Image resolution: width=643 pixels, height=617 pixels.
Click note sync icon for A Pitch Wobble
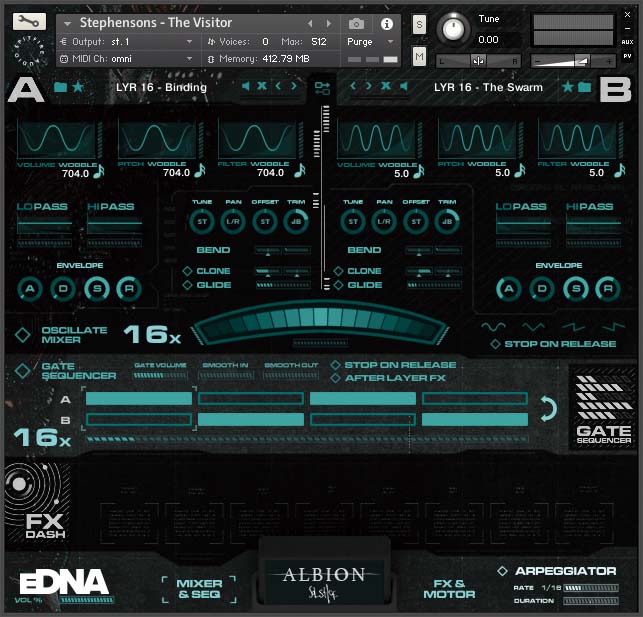click(199, 171)
